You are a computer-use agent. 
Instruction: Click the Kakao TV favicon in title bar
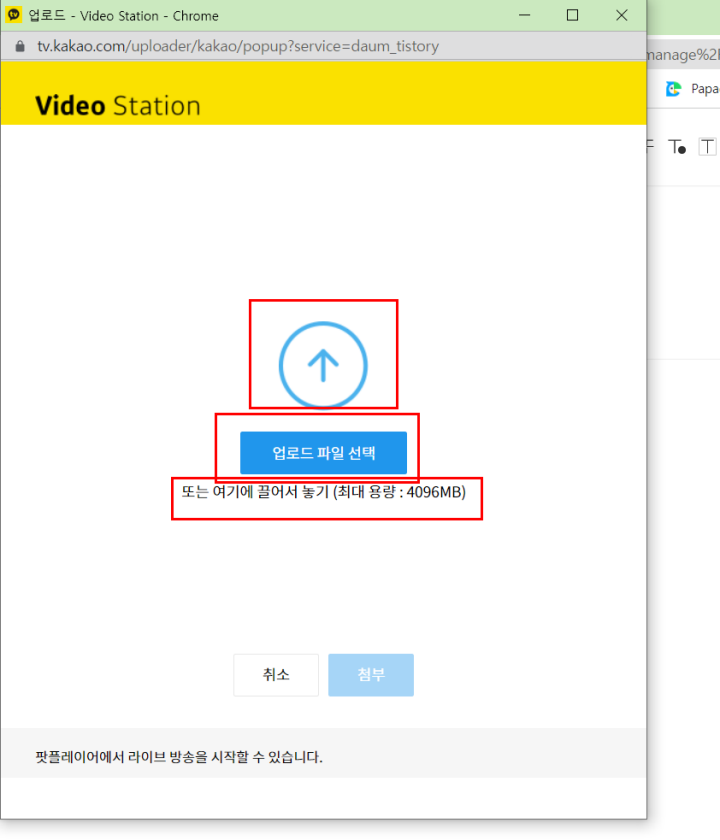coord(13,15)
